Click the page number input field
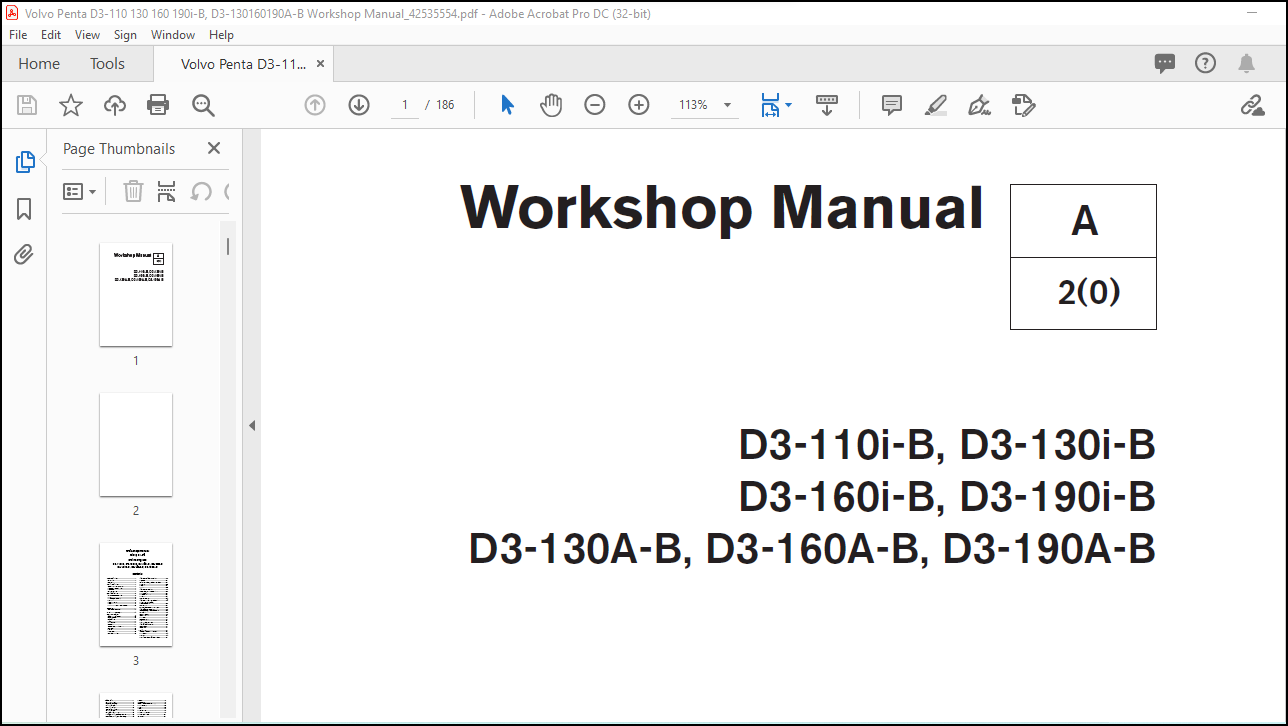This screenshot has height=726, width=1288. (404, 105)
